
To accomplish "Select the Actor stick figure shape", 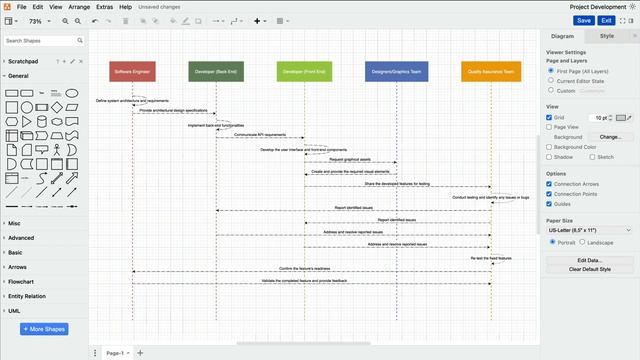I will point(57,150).
